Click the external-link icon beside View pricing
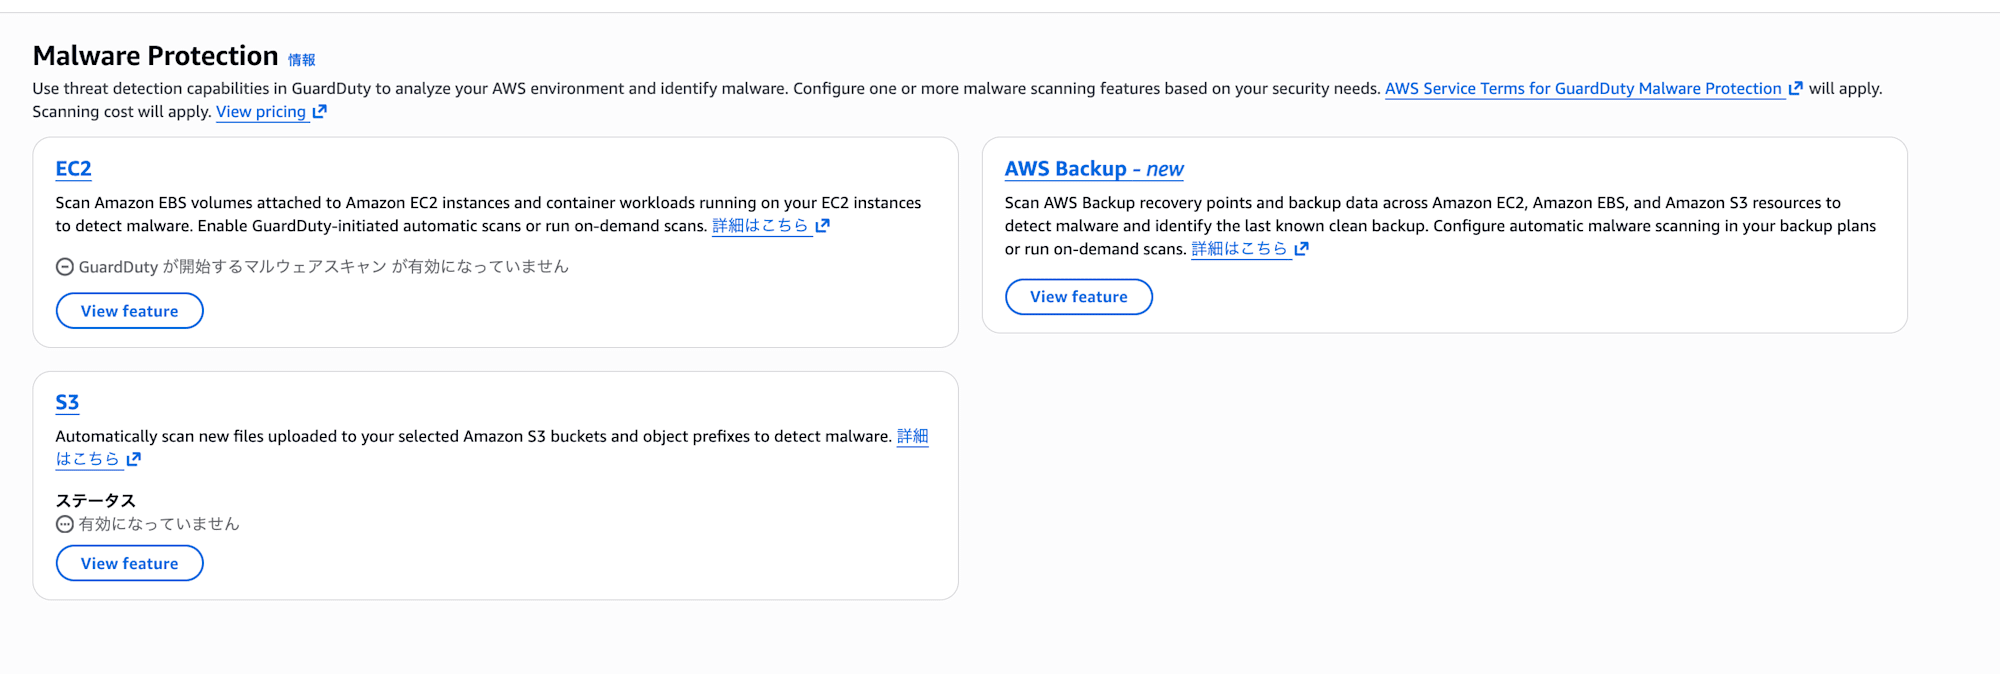2000x674 pixels. coord(319,111)
